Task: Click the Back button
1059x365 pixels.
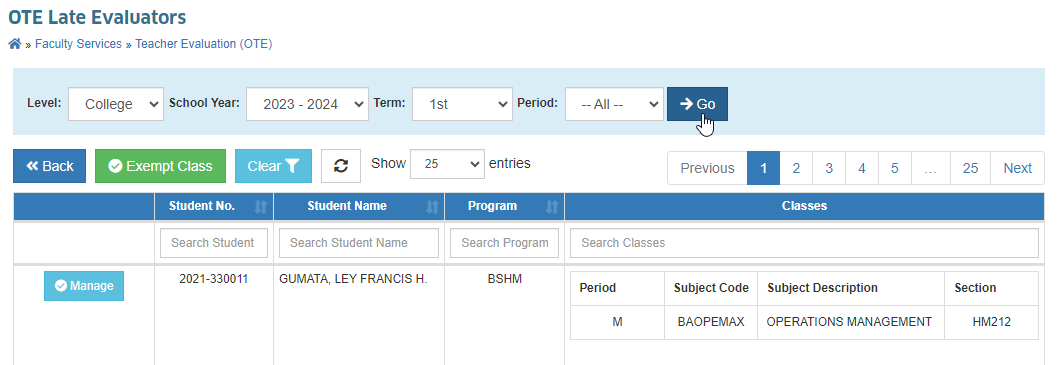Action: coord(50,166)
